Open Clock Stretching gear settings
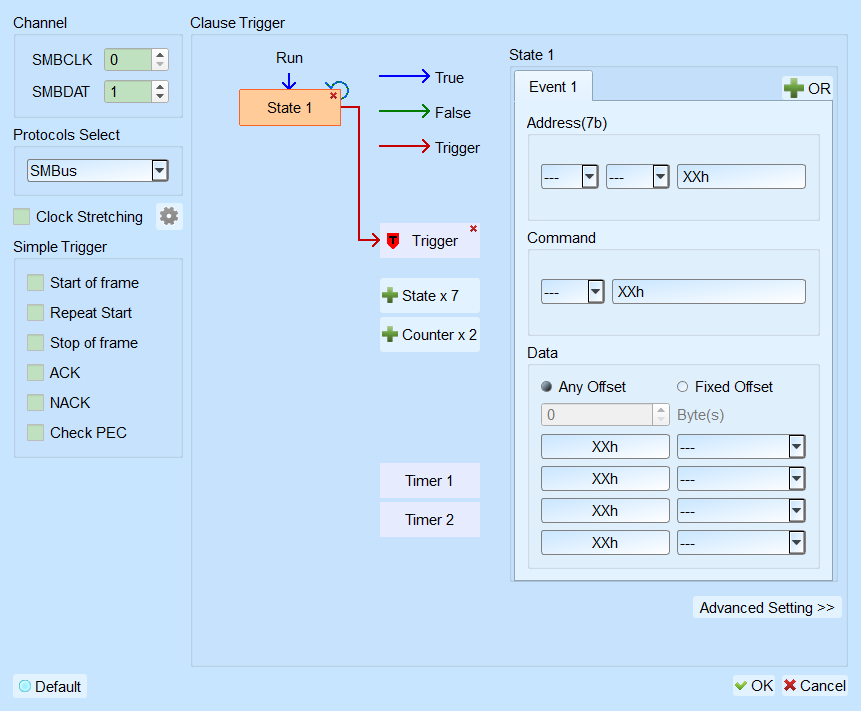This screenshot has height=711, width=861. pyautogui.click(x=169, y=216)
